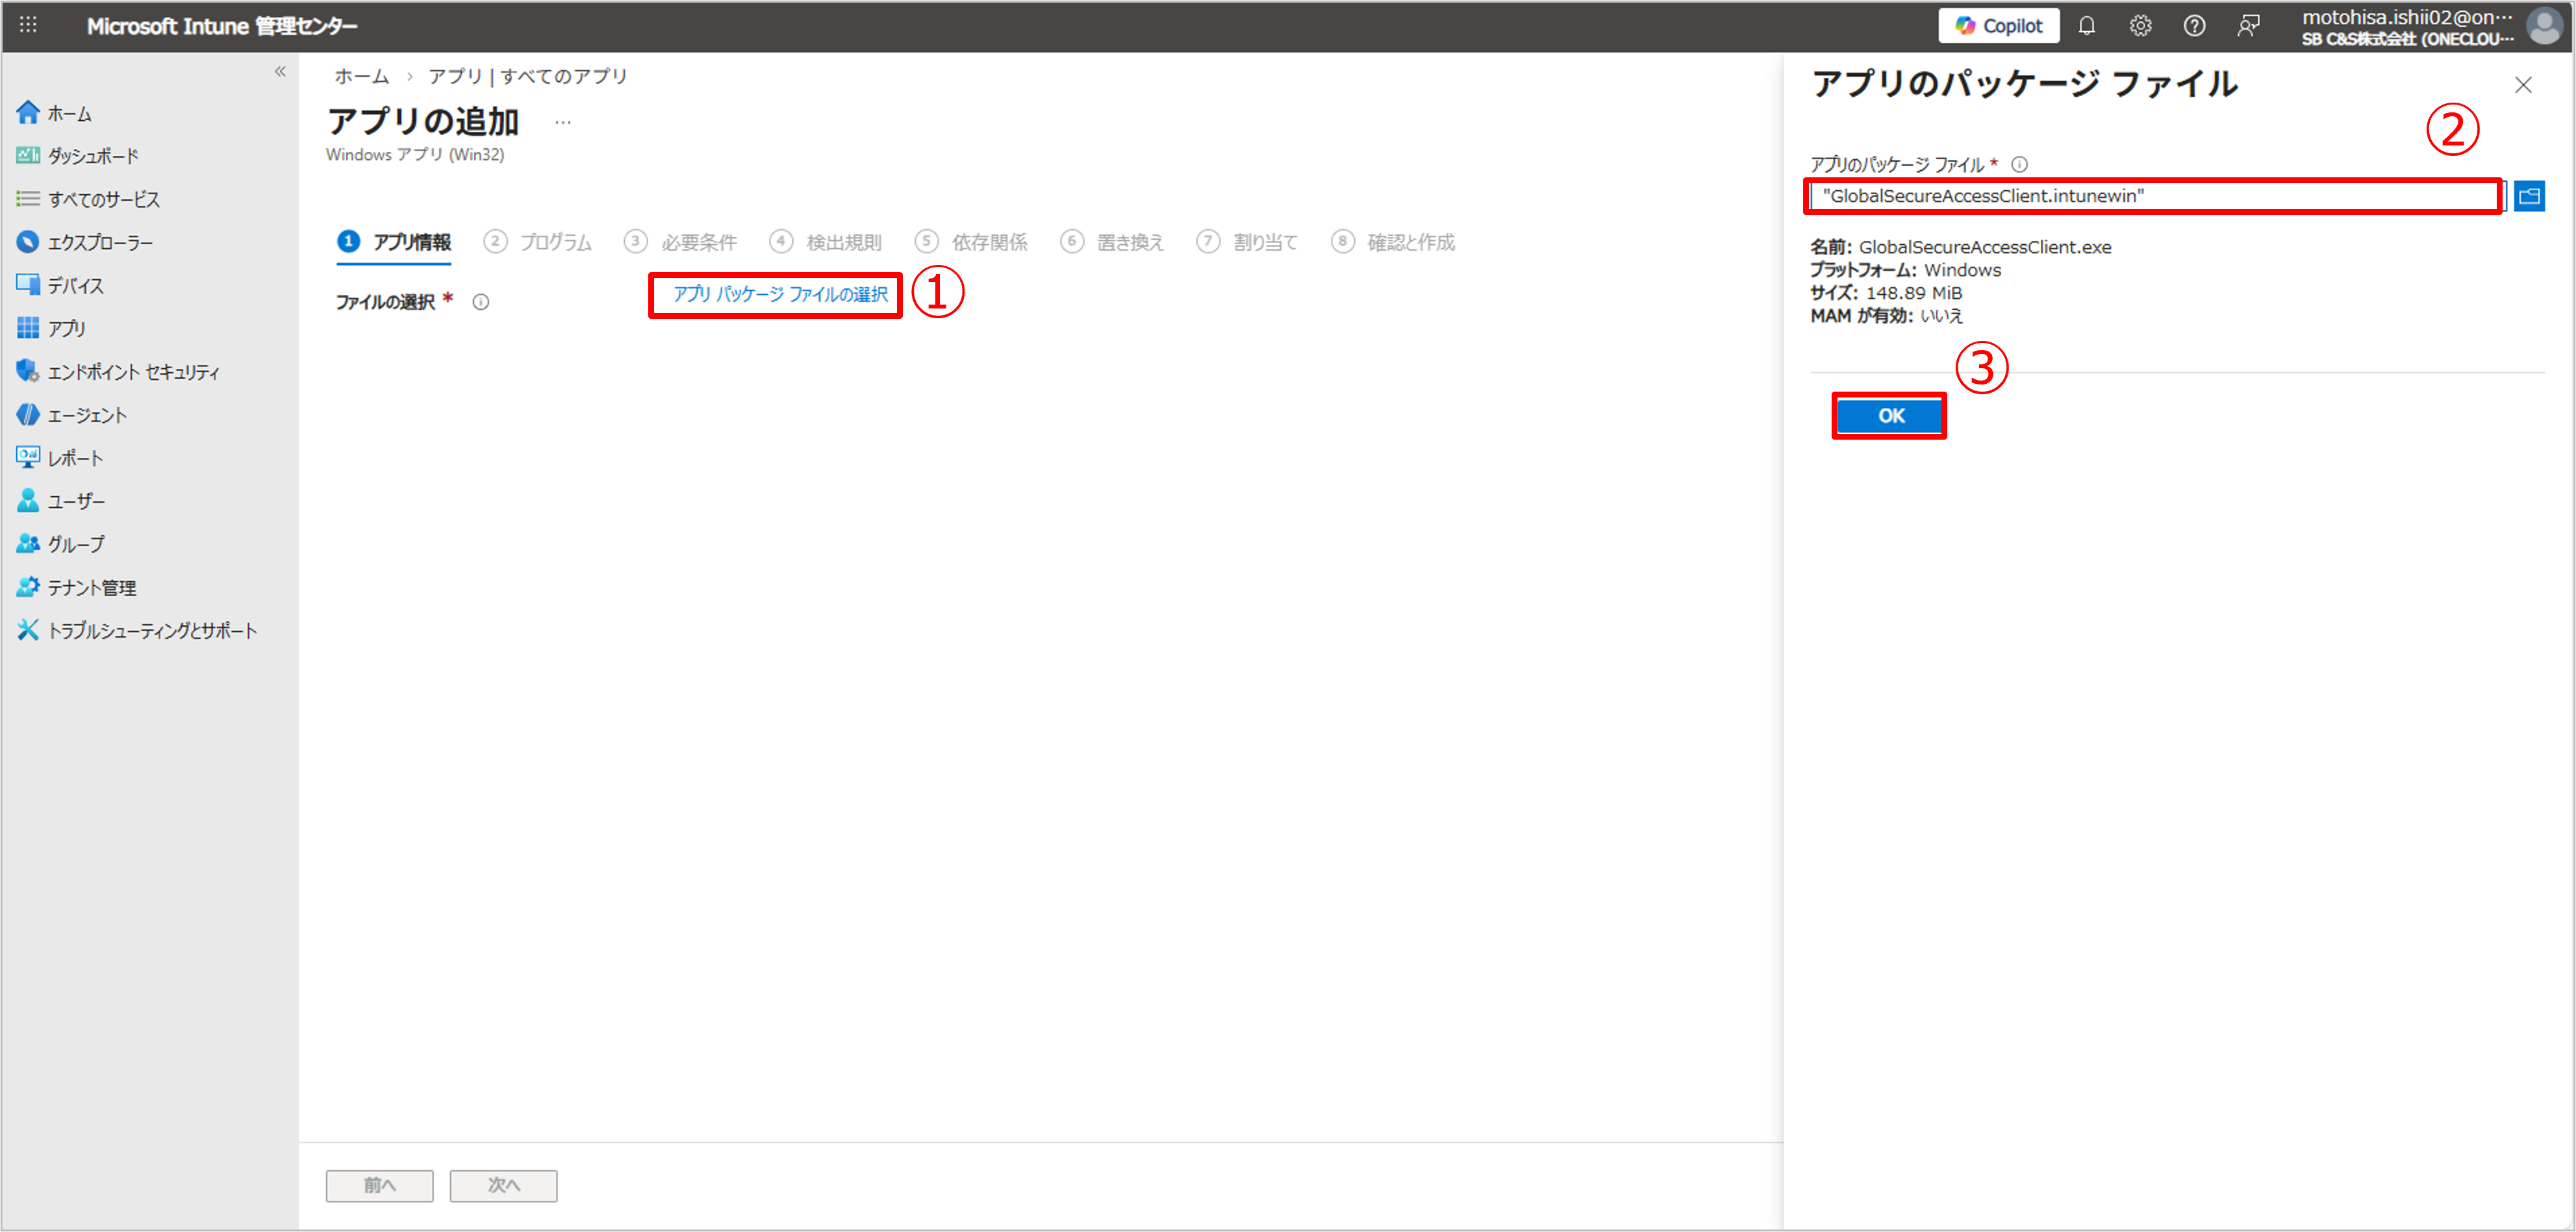Click the notifications bell icon
The height and width of the screenshot is (1232, 2576).
point(2086,26)
